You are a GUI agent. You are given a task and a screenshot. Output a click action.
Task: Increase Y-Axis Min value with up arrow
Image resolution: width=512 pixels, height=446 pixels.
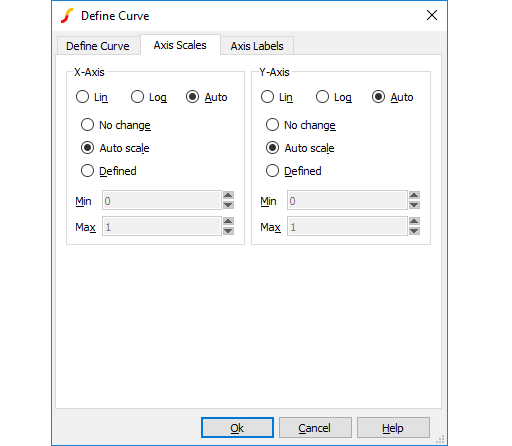pyautogui.click(x=414, y=195)
